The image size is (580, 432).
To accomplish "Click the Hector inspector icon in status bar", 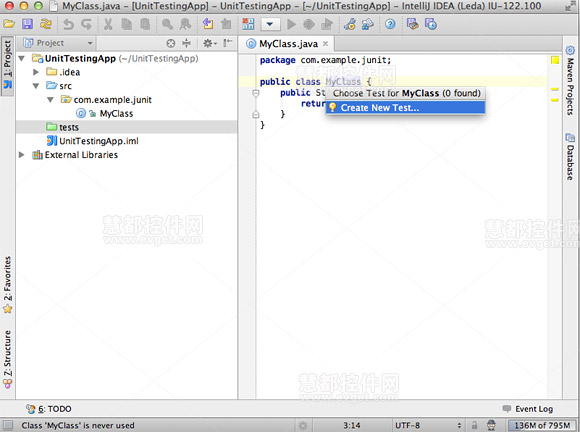I will click(491, 425).
